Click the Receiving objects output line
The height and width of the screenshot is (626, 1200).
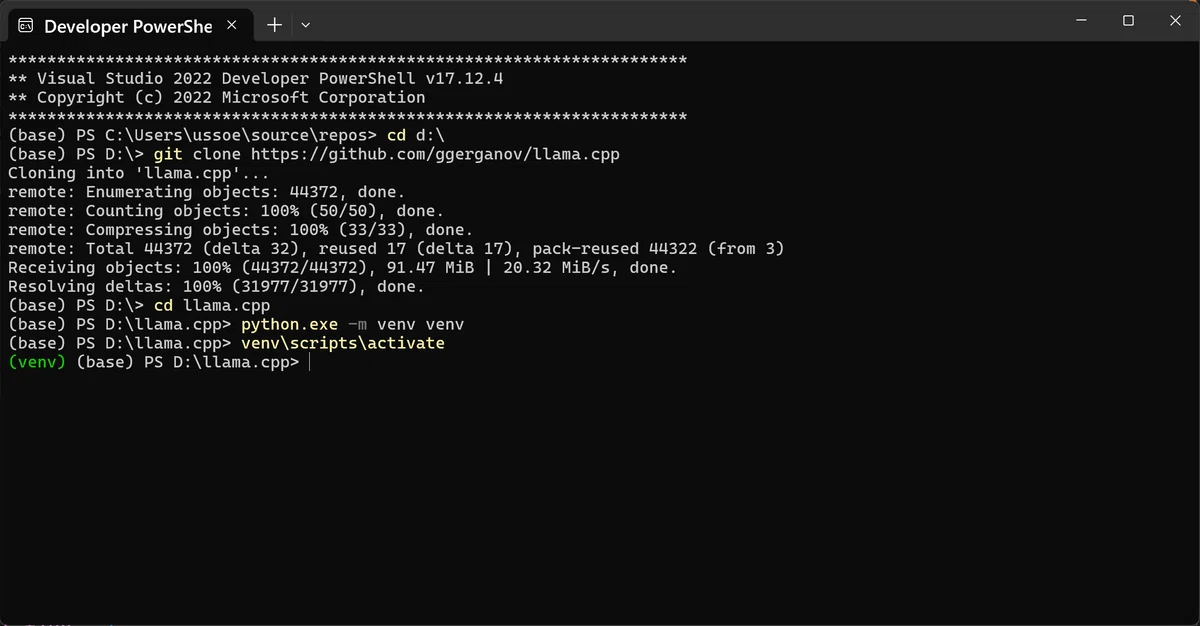point(342,267)
